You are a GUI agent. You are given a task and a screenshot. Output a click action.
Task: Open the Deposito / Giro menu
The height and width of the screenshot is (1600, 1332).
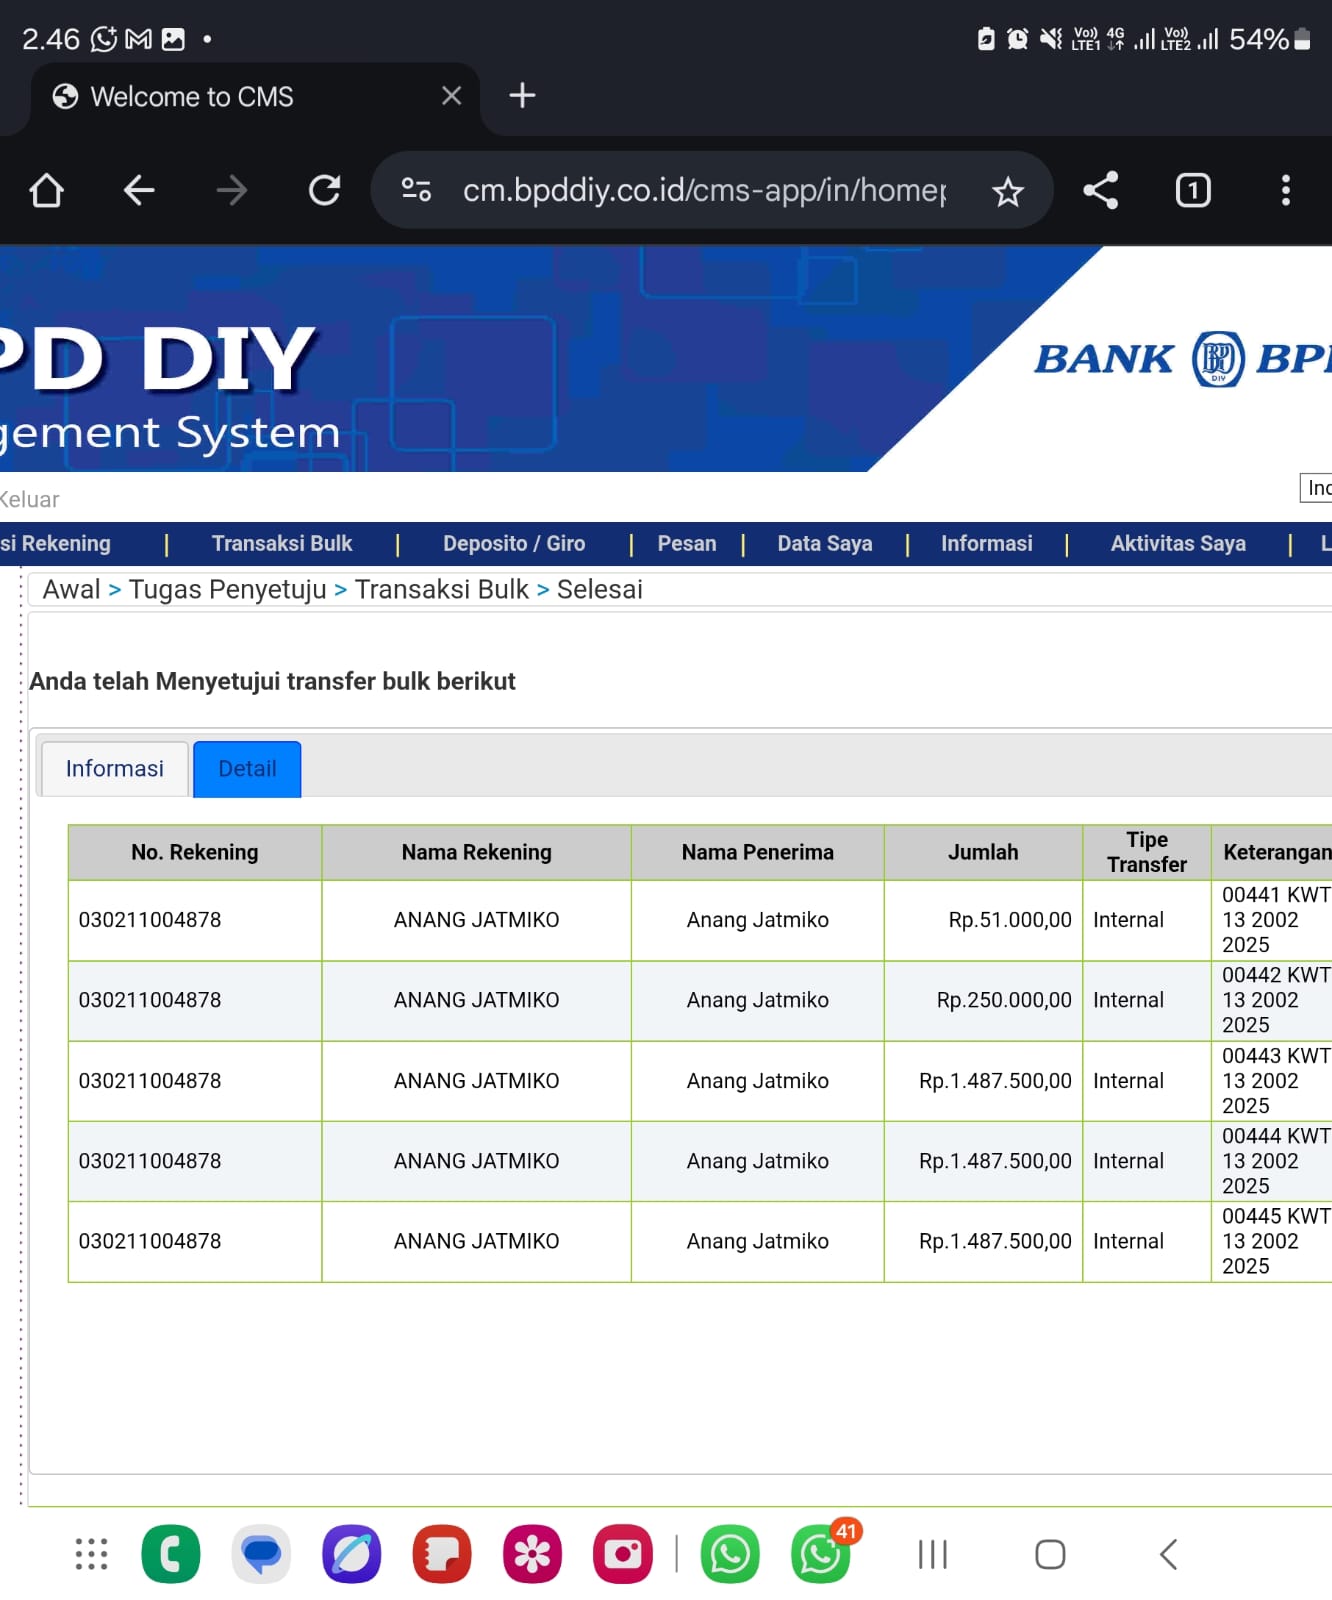point(514,544)
